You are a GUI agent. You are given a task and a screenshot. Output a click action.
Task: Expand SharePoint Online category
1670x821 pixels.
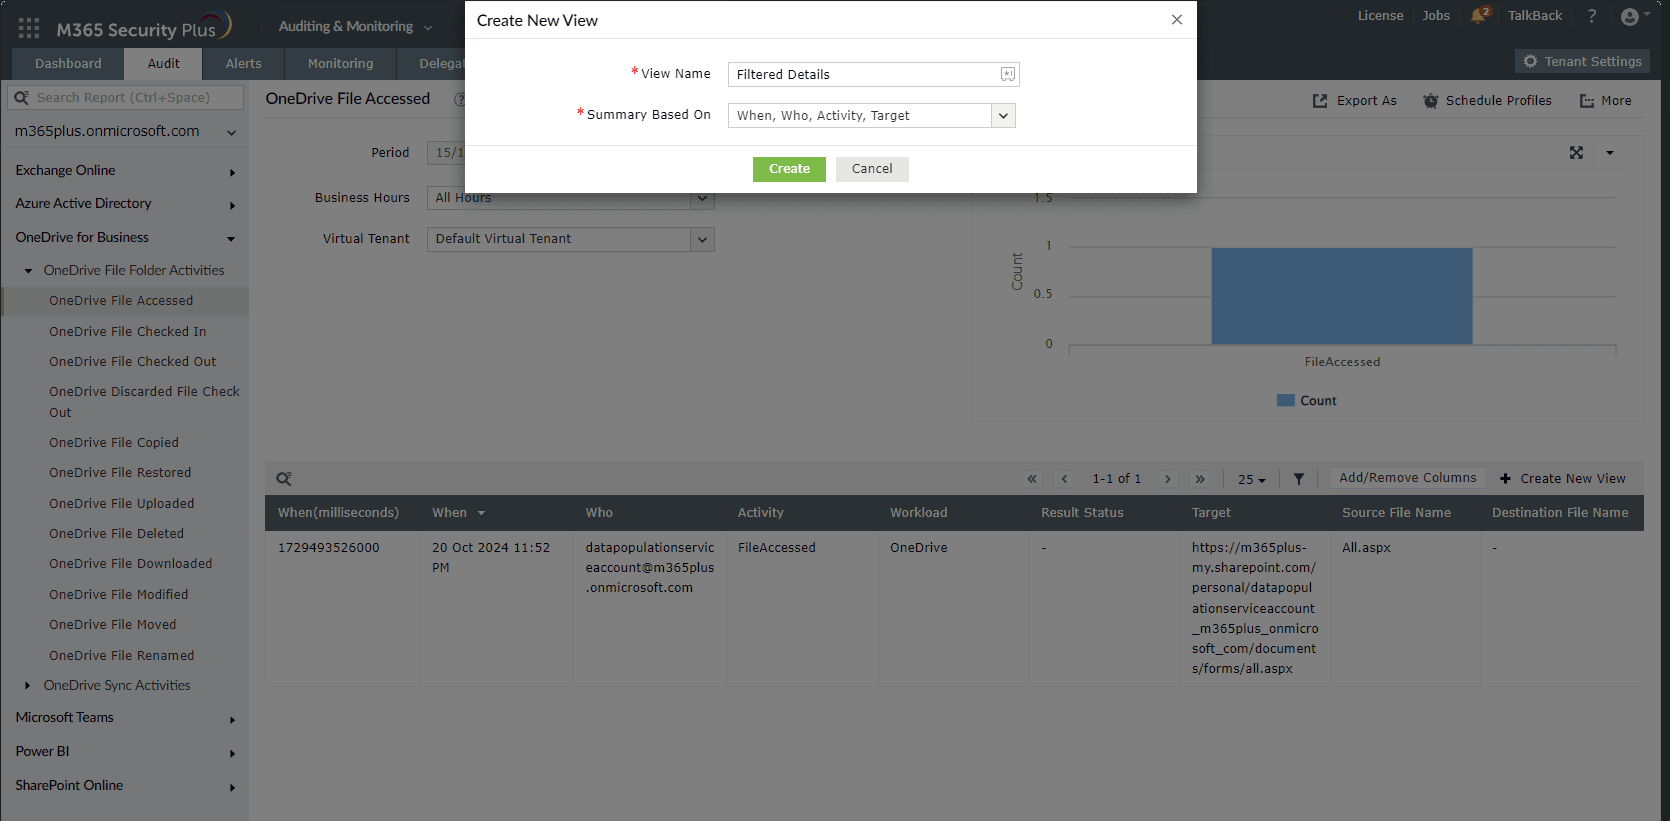tap(232, 787)
